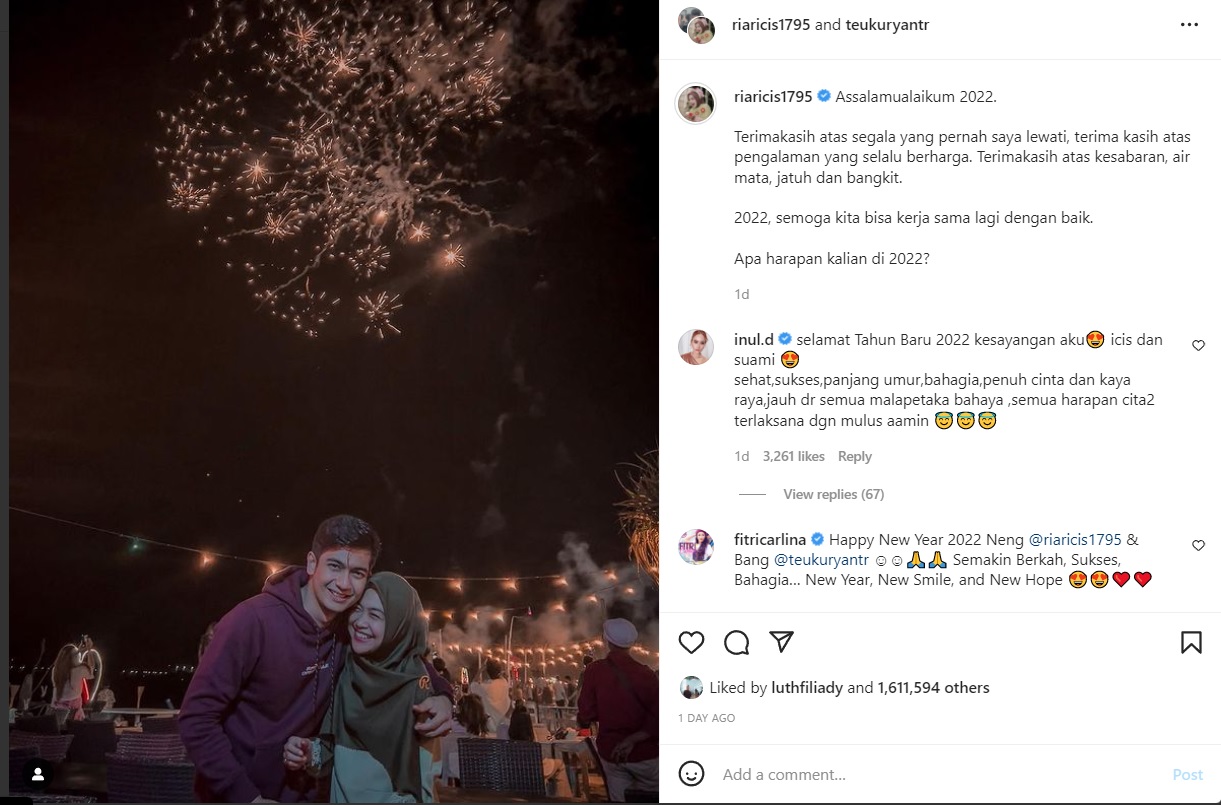Open the list of 1,611,594 others who liked
Viewport: 1221px width, 805px height.
[x=933, y=688]
